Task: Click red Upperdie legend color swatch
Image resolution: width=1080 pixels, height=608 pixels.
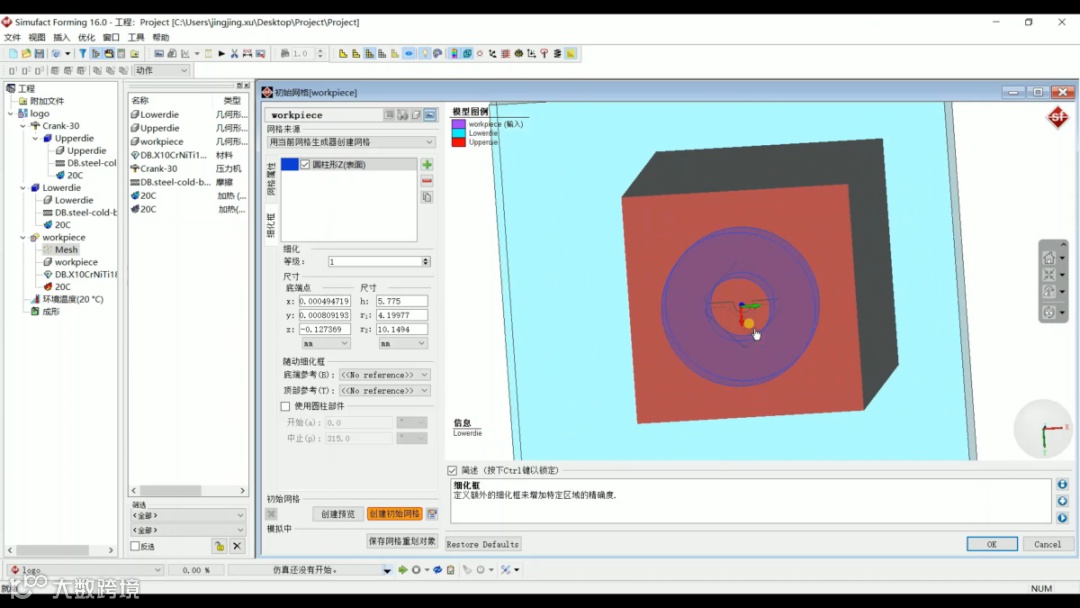Action: (459, 143)
